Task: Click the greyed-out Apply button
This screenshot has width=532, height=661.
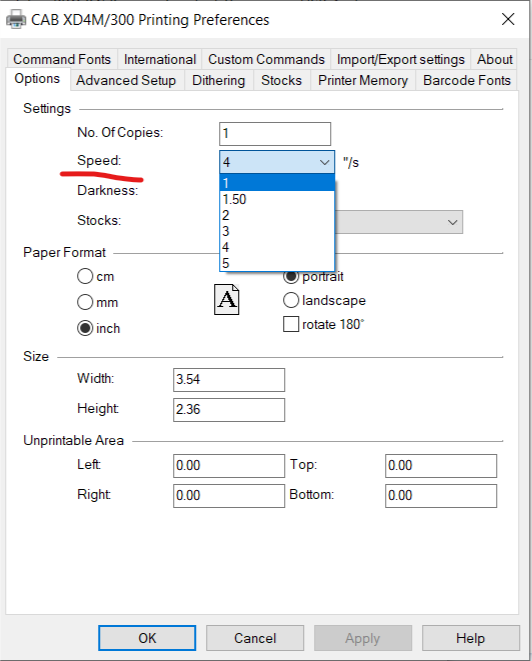Action: (x=363, y=638)
